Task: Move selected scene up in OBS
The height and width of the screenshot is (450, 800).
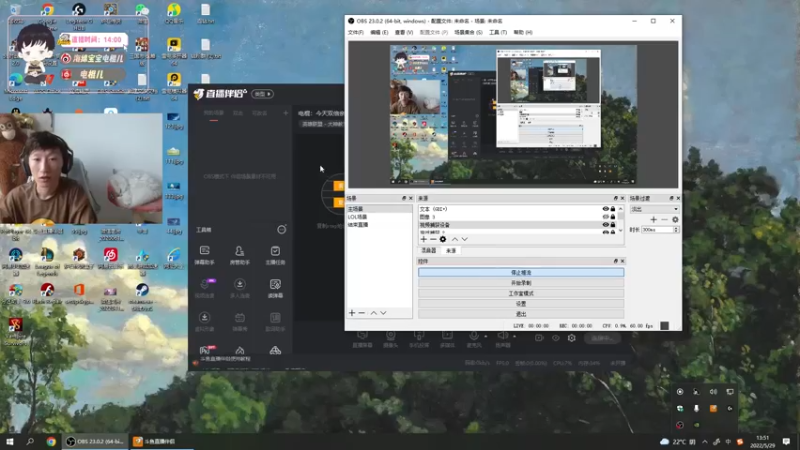Action: point(373,313)
